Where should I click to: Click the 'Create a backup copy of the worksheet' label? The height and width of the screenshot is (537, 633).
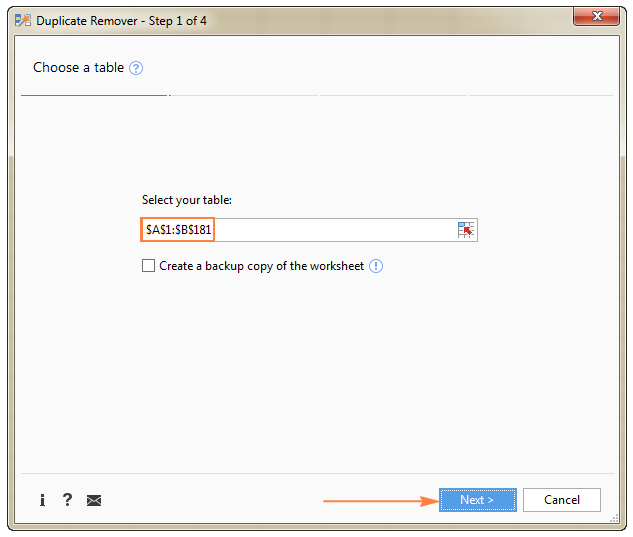click(x=261, y=266)
